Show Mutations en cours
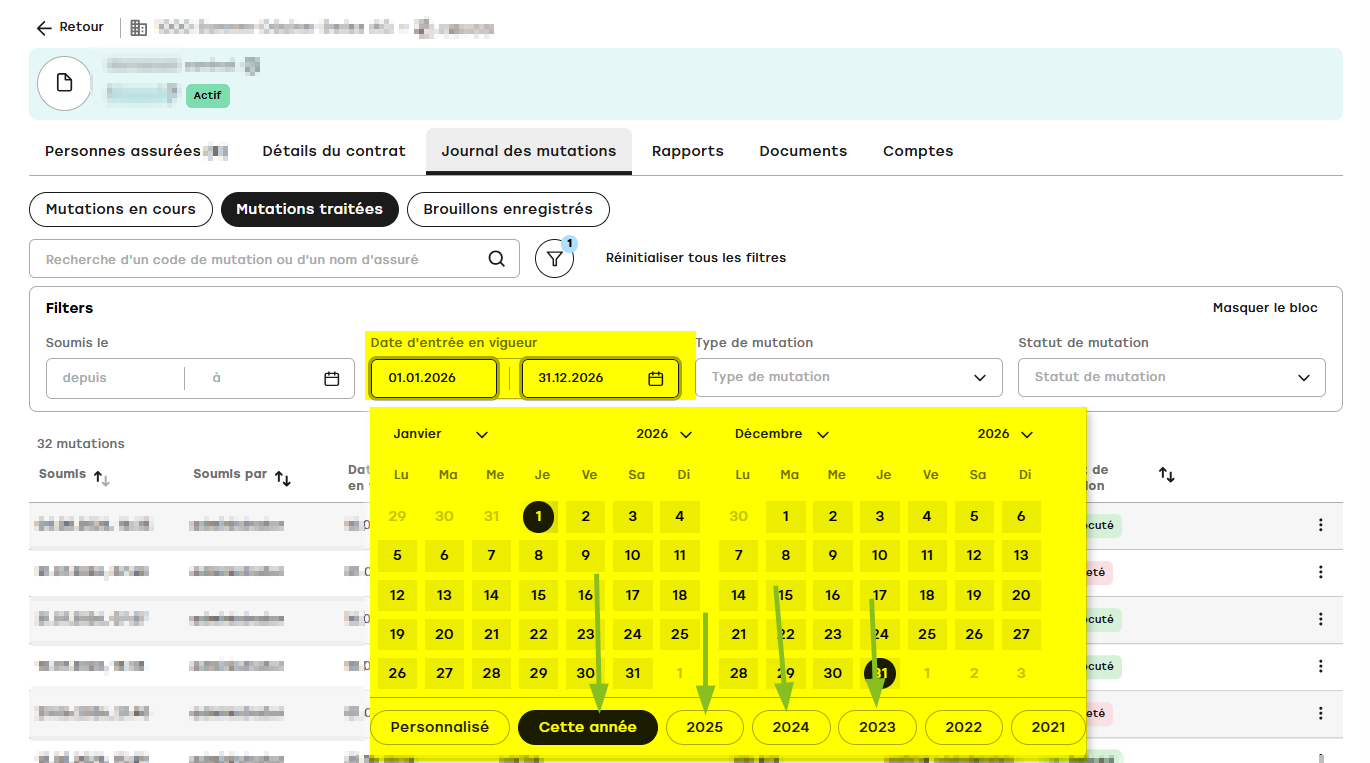This screenshot has height=763, width=1370. pos(121,209)
